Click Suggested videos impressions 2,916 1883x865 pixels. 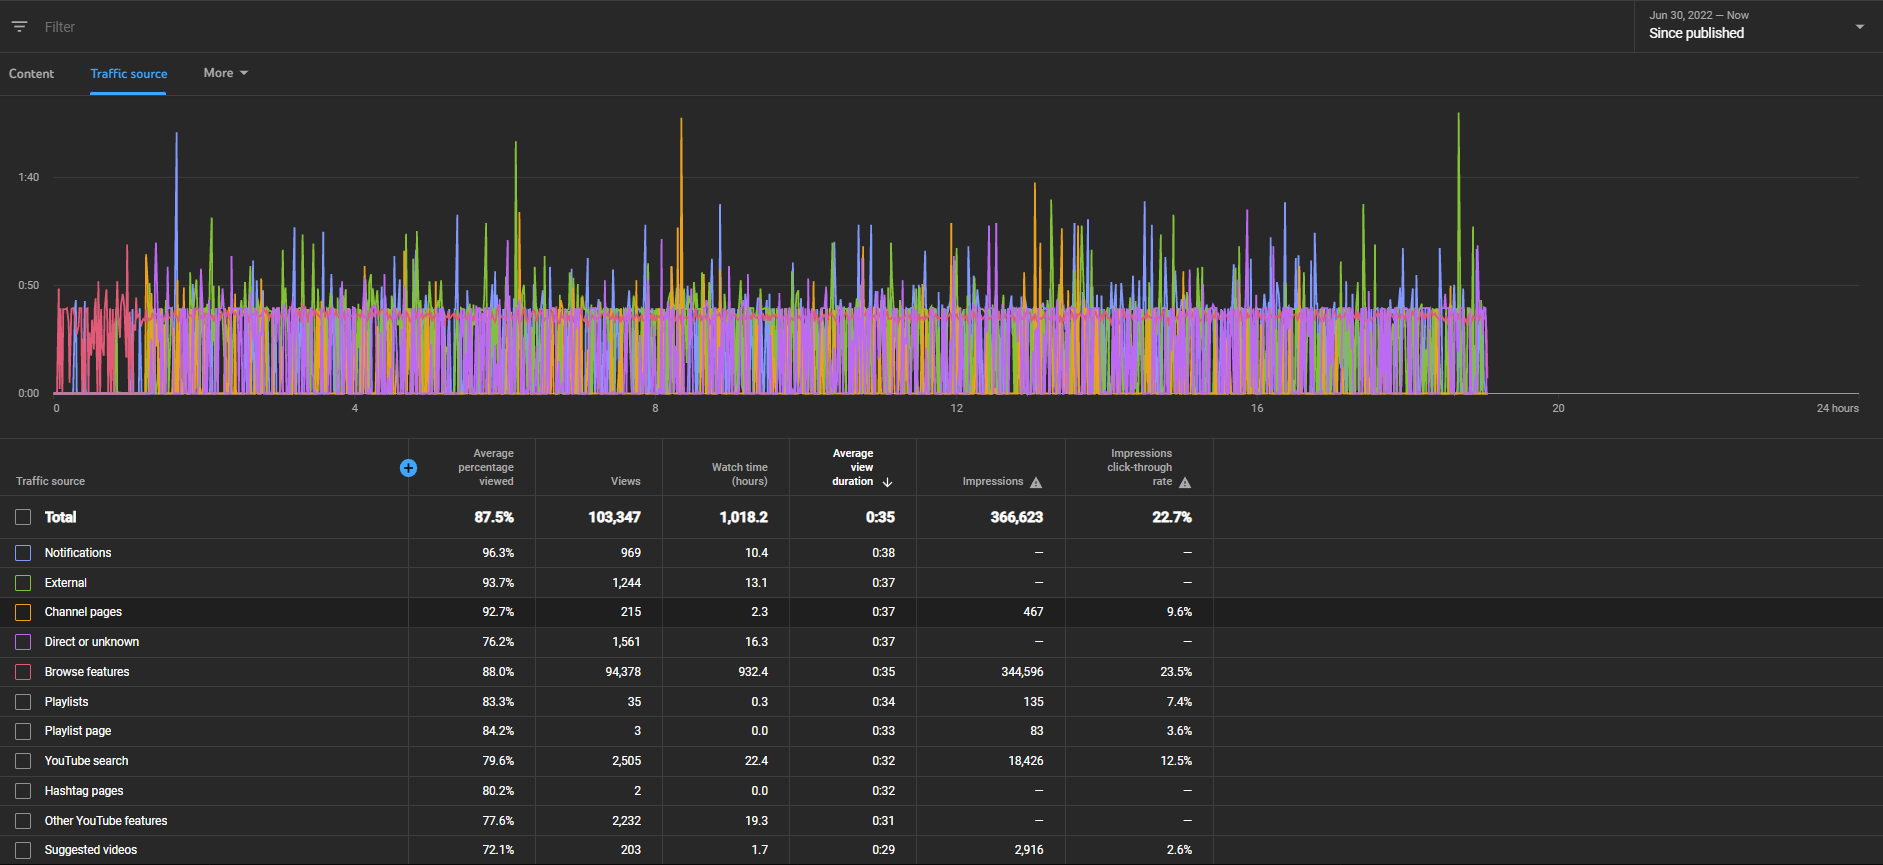1029,850
